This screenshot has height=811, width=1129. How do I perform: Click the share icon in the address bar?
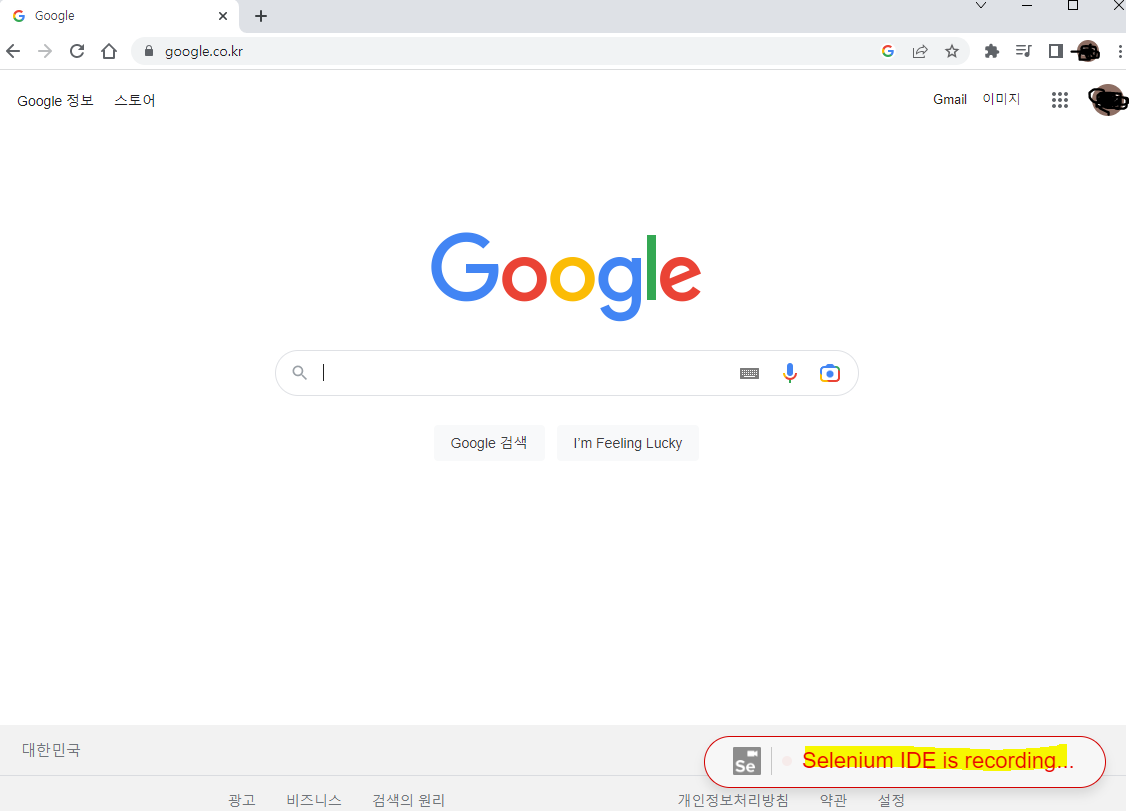click(x=919, y=51)
